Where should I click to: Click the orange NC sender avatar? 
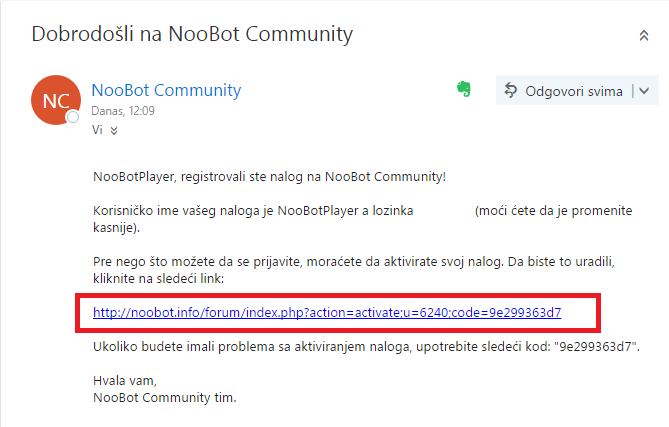click(54, 100)
